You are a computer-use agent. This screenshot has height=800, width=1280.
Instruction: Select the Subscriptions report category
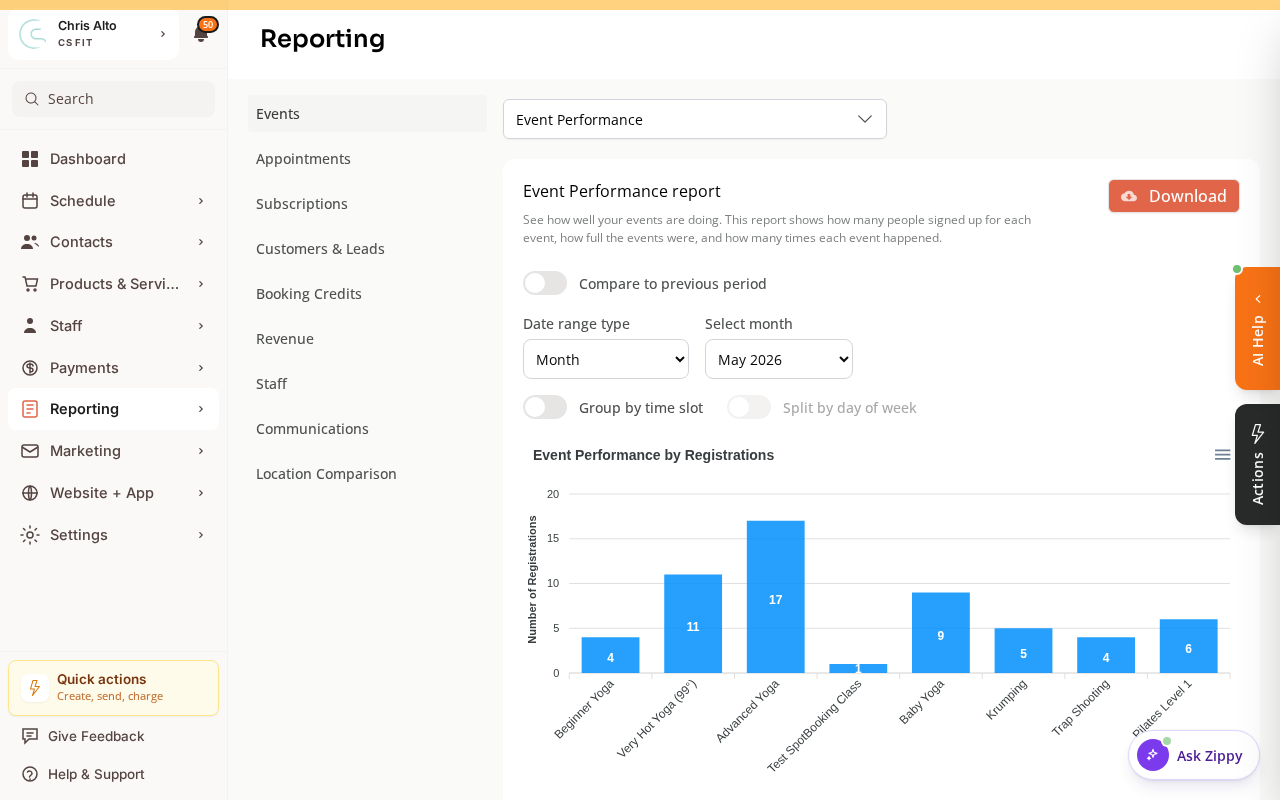367,203
